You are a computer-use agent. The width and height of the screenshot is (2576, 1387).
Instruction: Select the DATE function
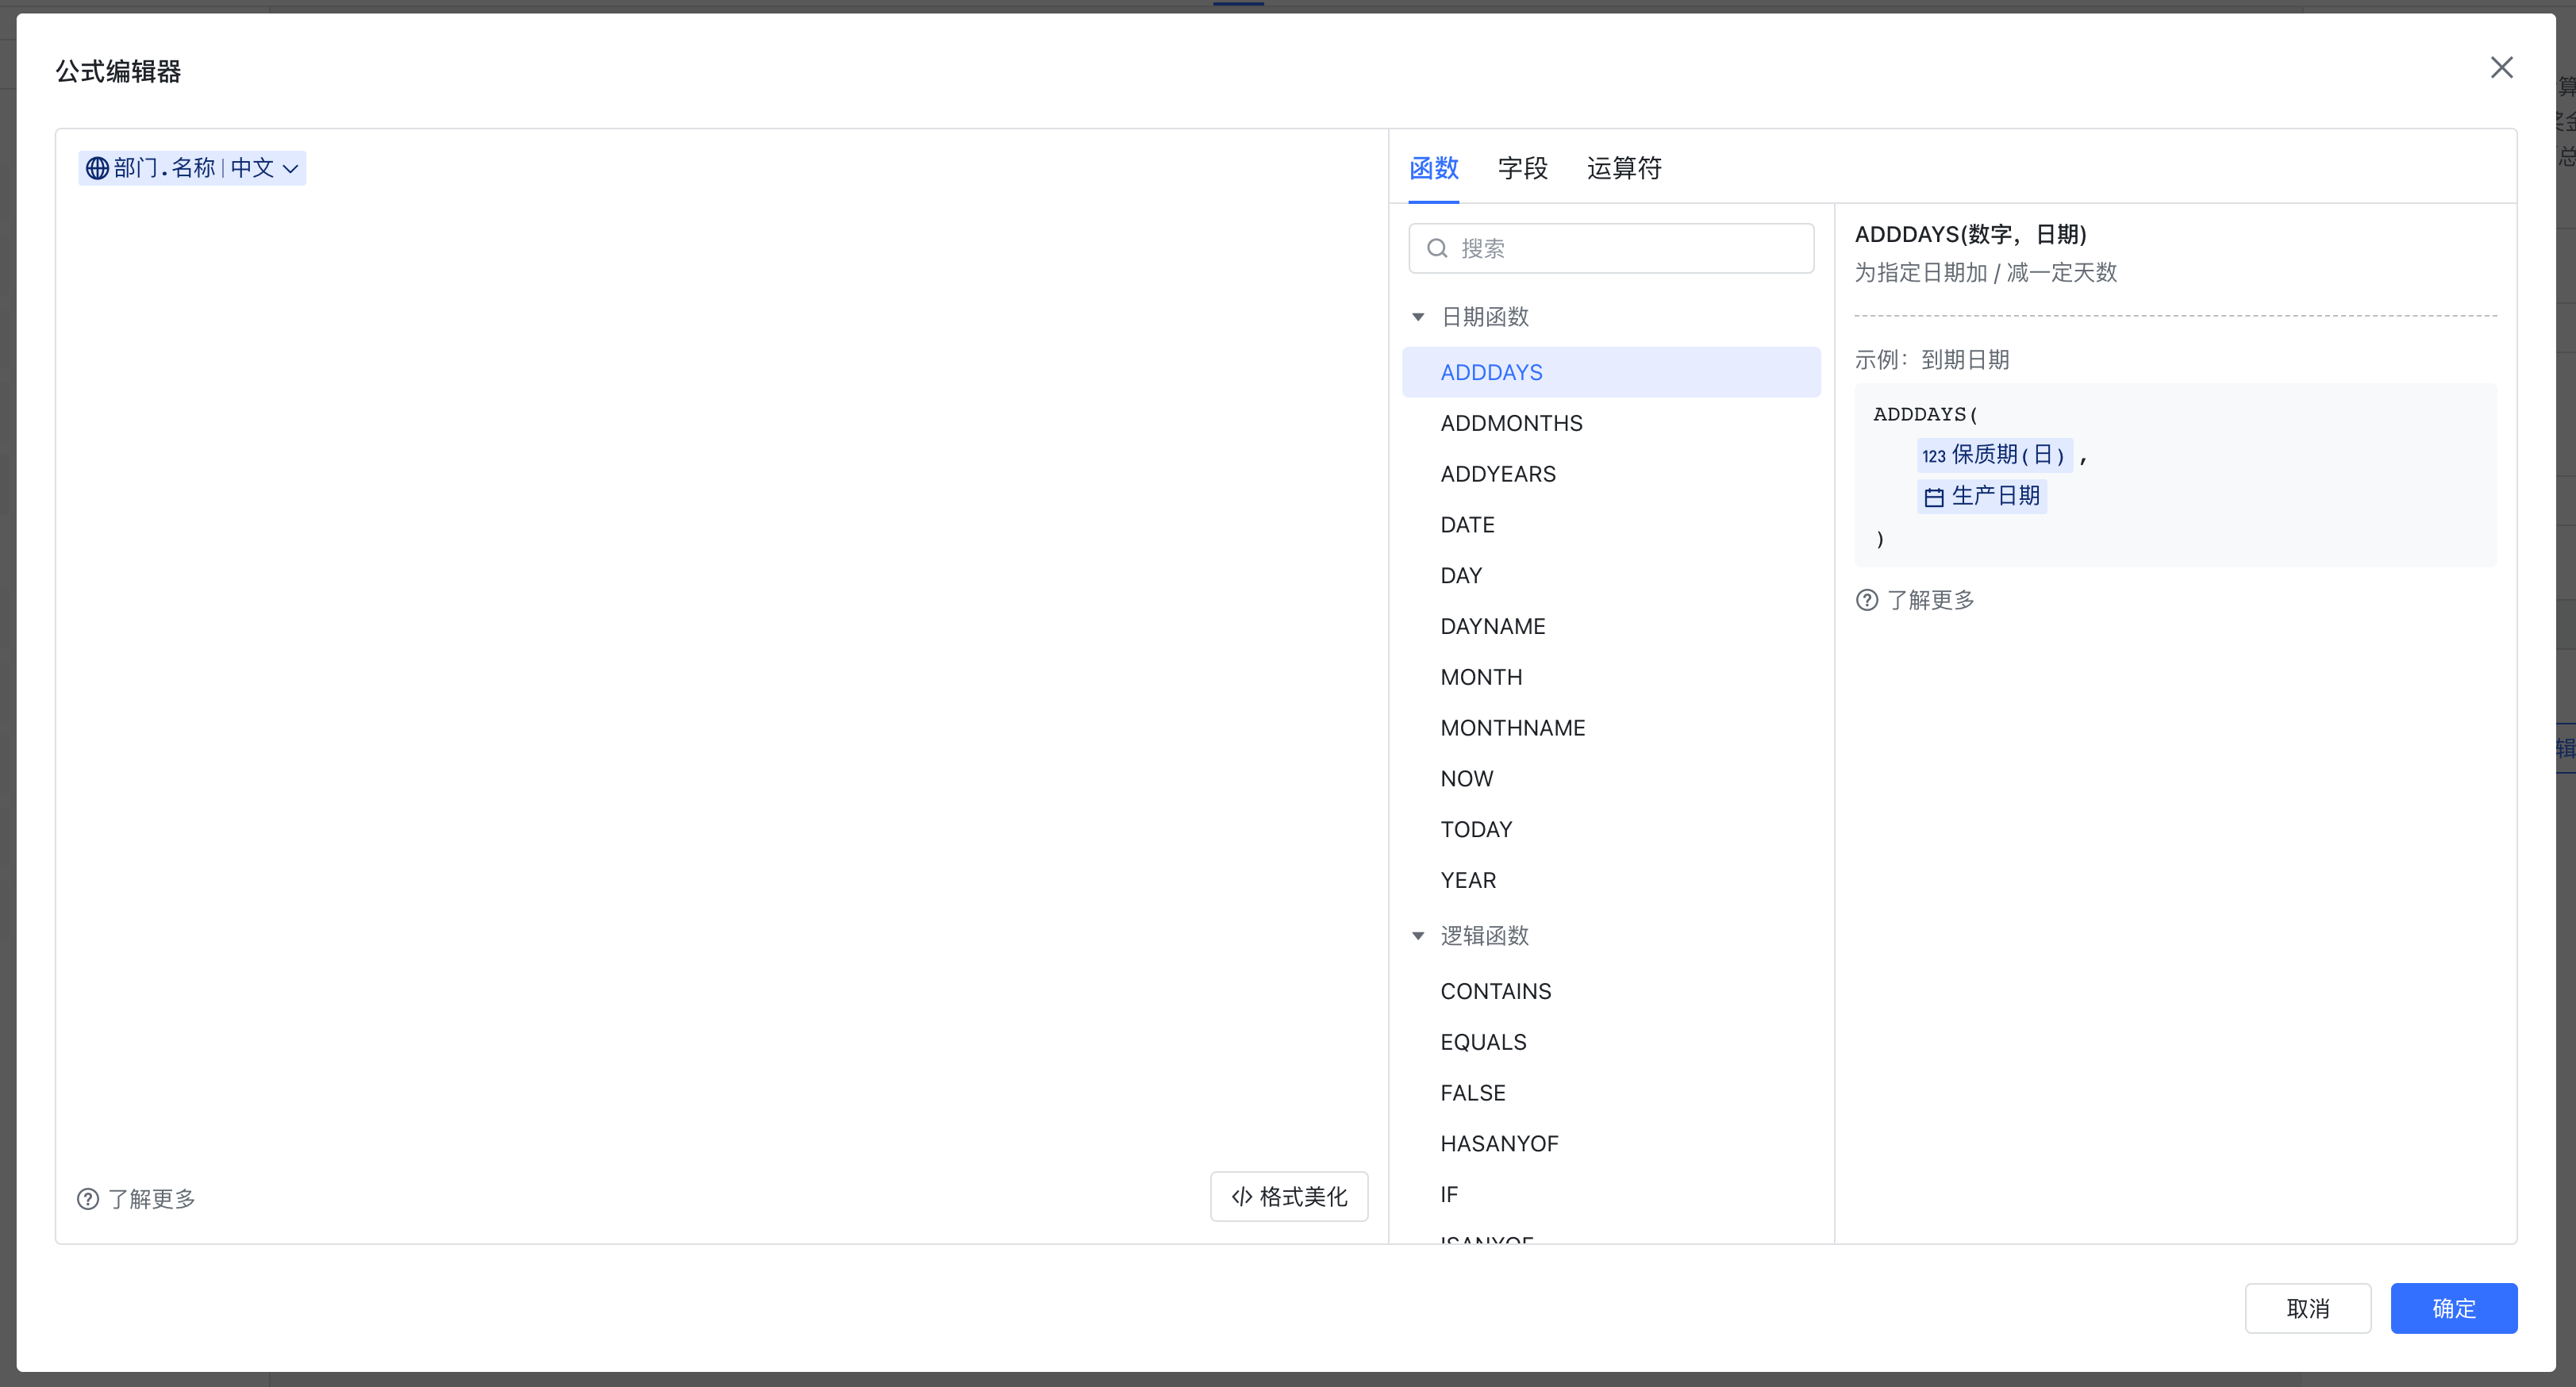pyautogui.click(x=1611, y=525)
